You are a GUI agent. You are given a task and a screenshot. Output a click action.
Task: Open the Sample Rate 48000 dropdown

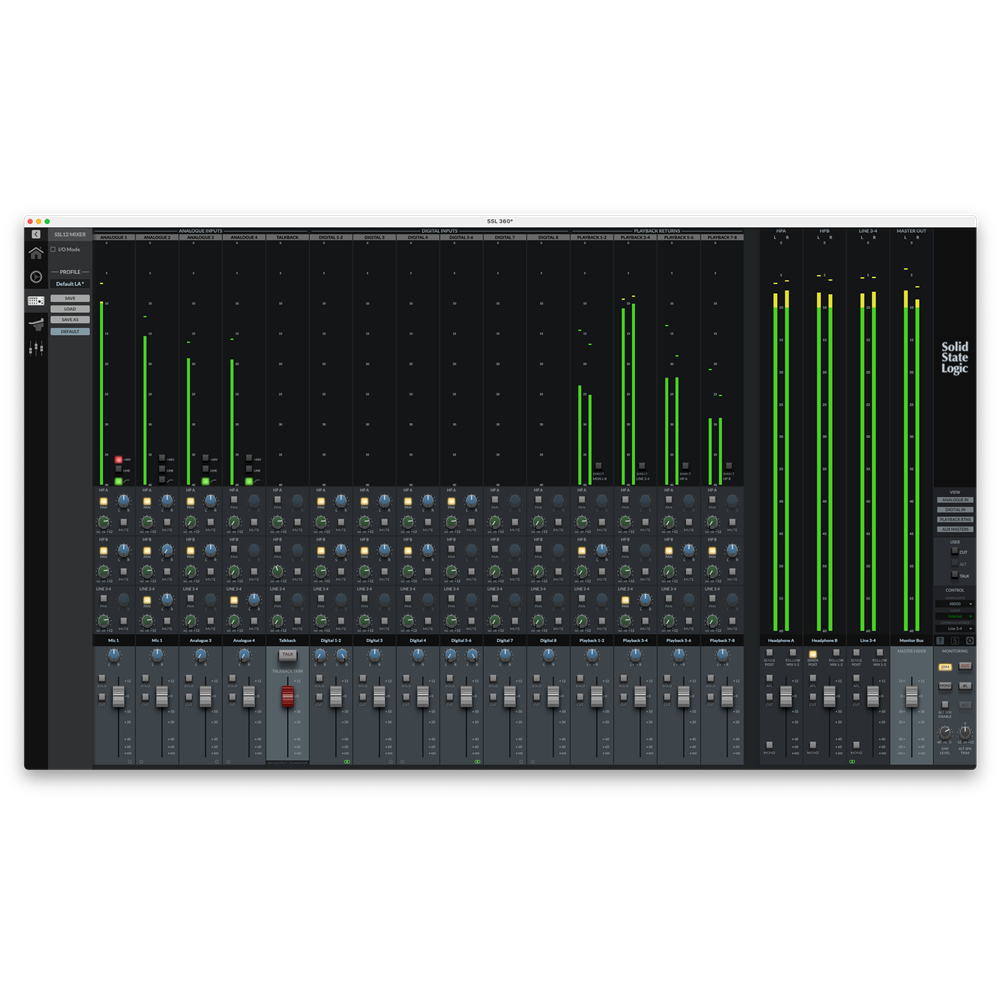[x=955, y=604]
